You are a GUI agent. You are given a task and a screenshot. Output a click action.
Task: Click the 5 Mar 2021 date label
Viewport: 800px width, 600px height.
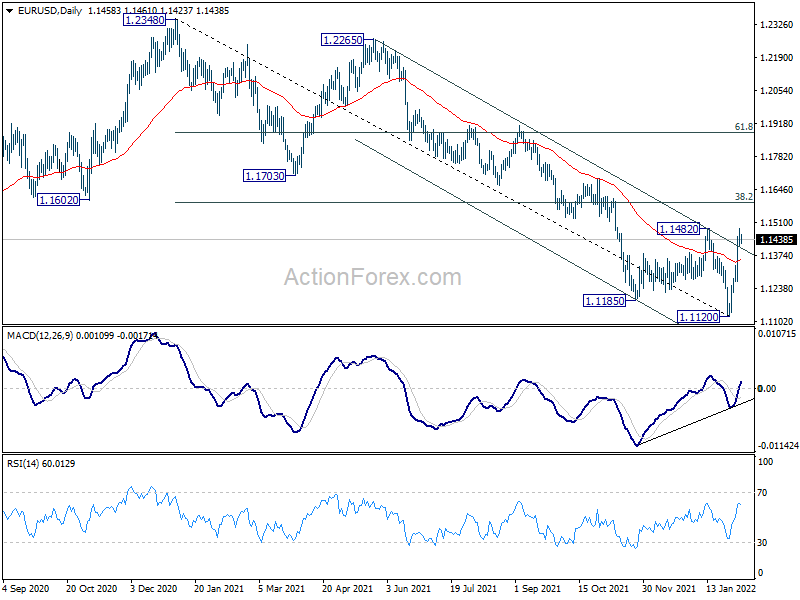pos(281,589)
